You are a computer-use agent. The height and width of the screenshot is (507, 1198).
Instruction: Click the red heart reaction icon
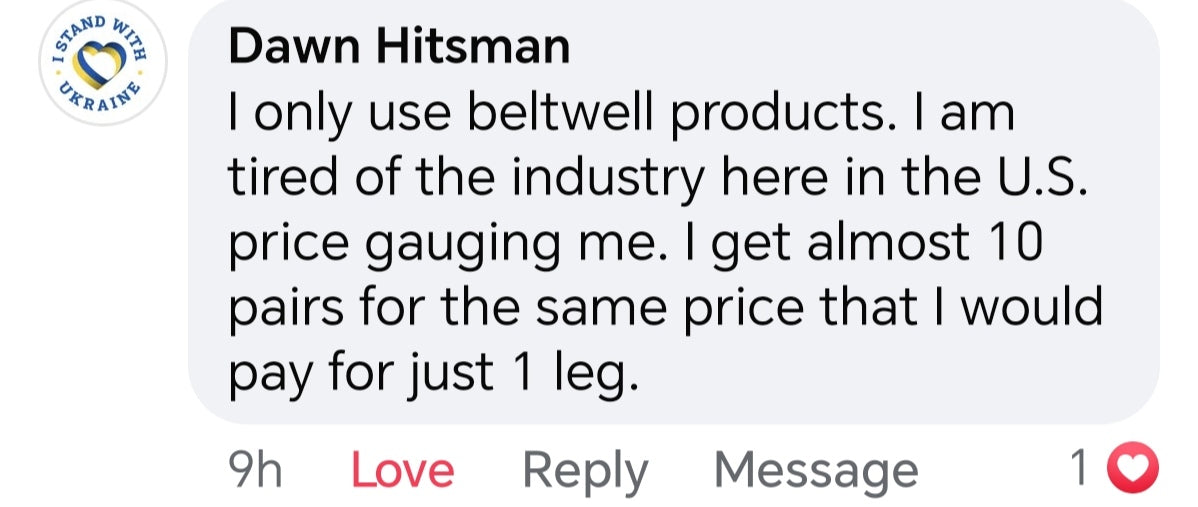pos(1135,468)
